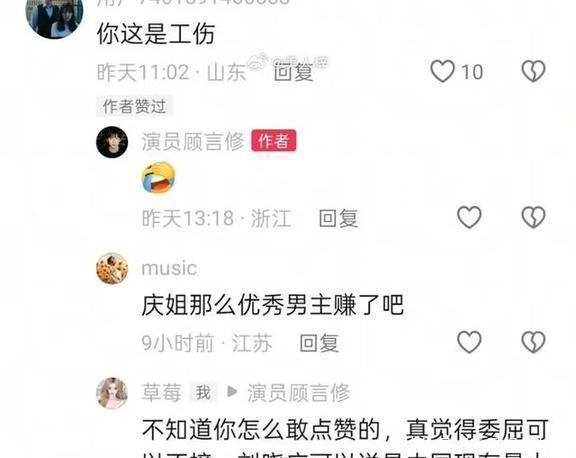Tap the crying-laughing emoji in the reply
Viewport: 576px width, 458px height.
(x=158, y=177)
